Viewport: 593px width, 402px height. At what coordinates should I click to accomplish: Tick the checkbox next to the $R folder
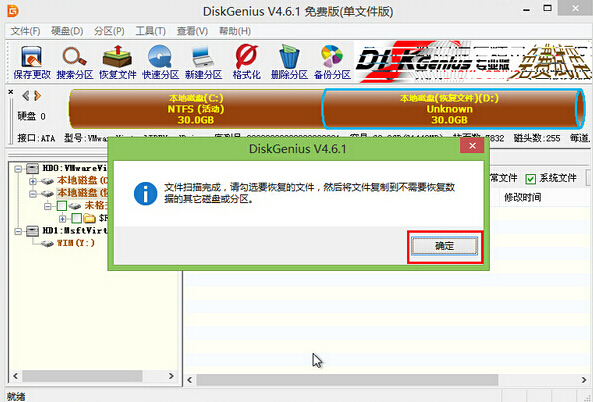pyautogui.click(x=76, y=218)
